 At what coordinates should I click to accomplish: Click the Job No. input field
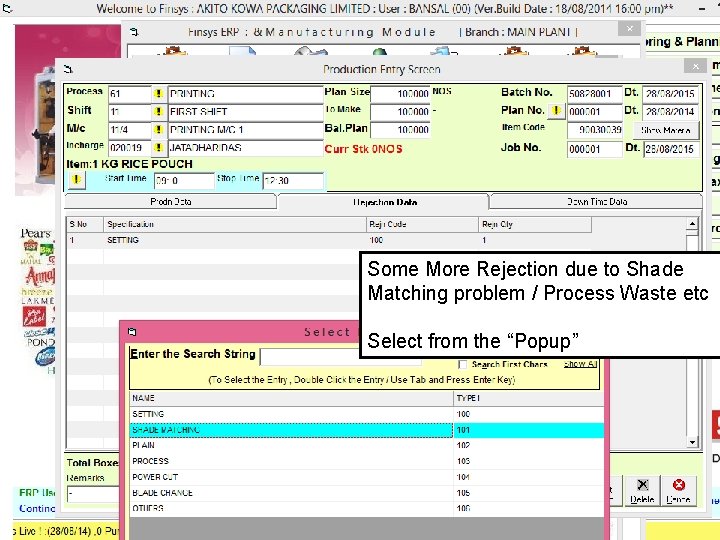click(594, 149)
